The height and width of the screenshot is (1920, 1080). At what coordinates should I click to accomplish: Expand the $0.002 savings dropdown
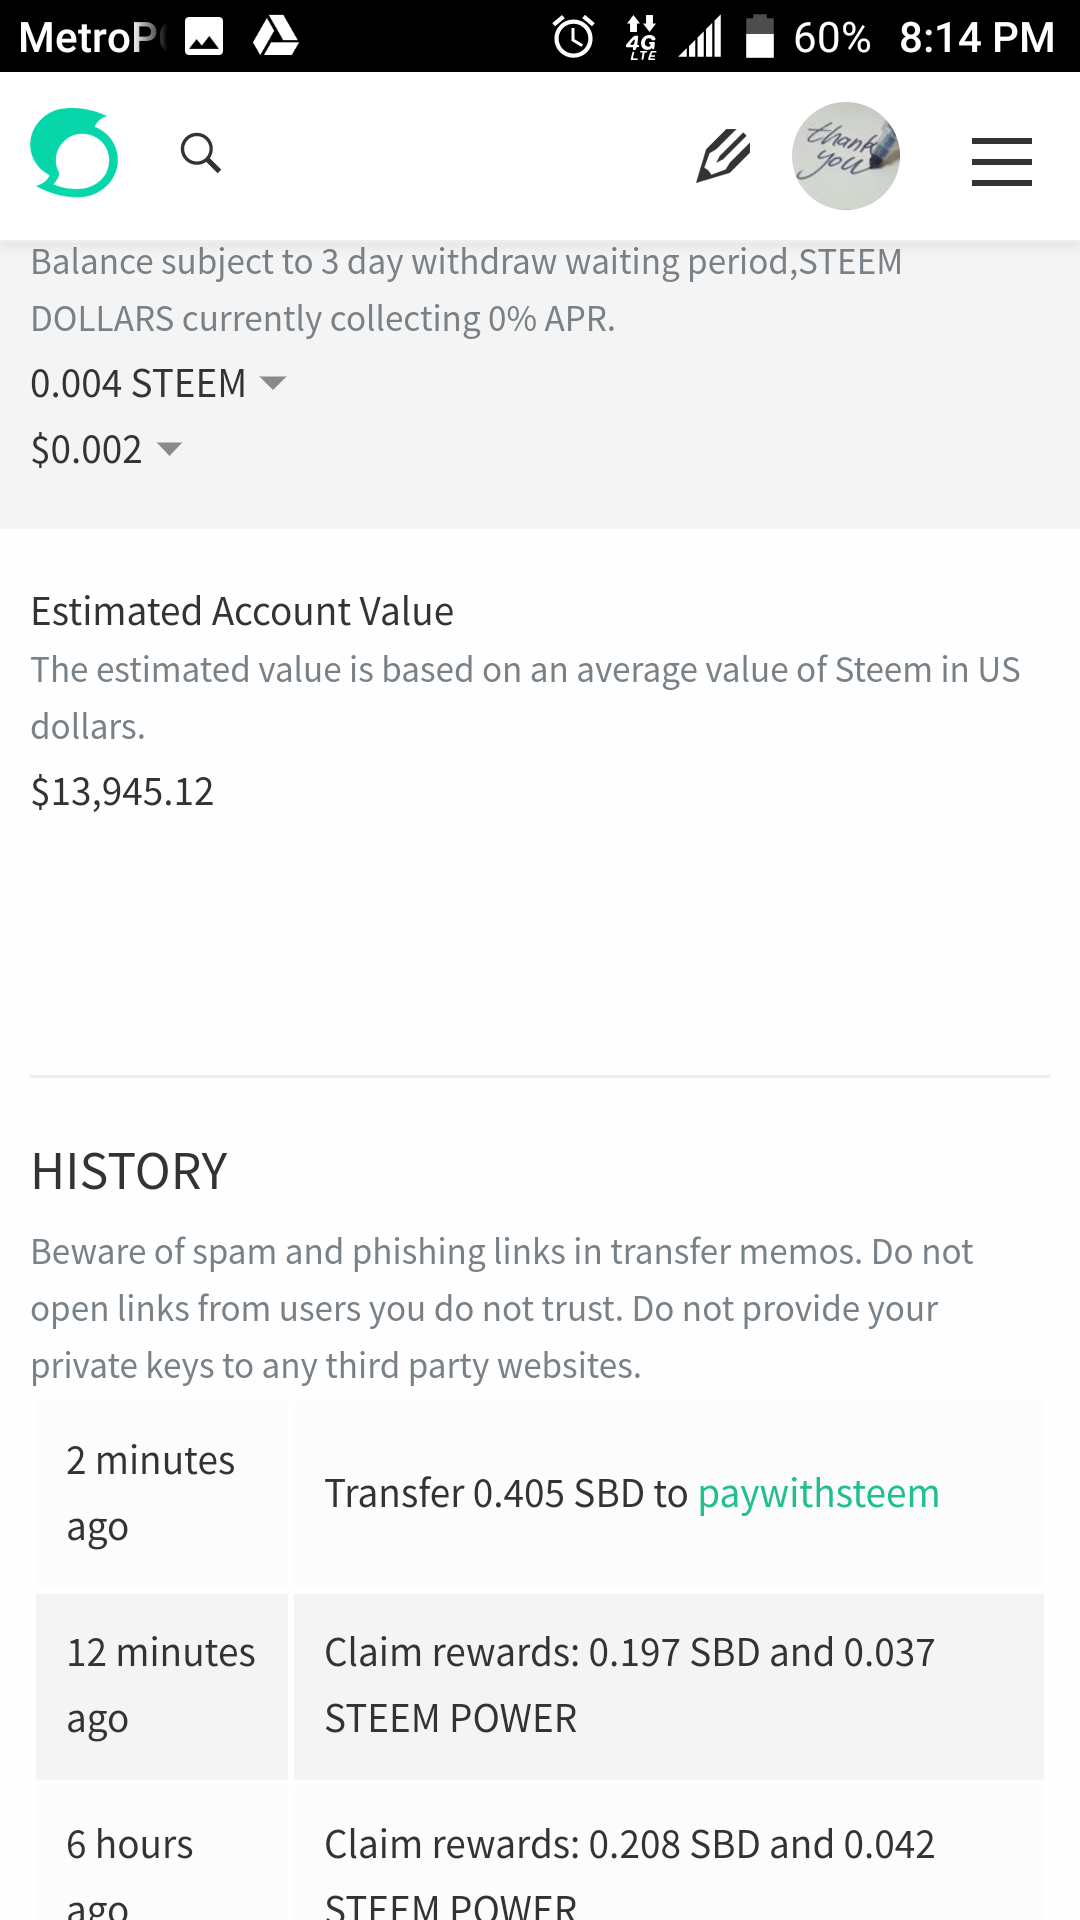click(x=106, y=450)
